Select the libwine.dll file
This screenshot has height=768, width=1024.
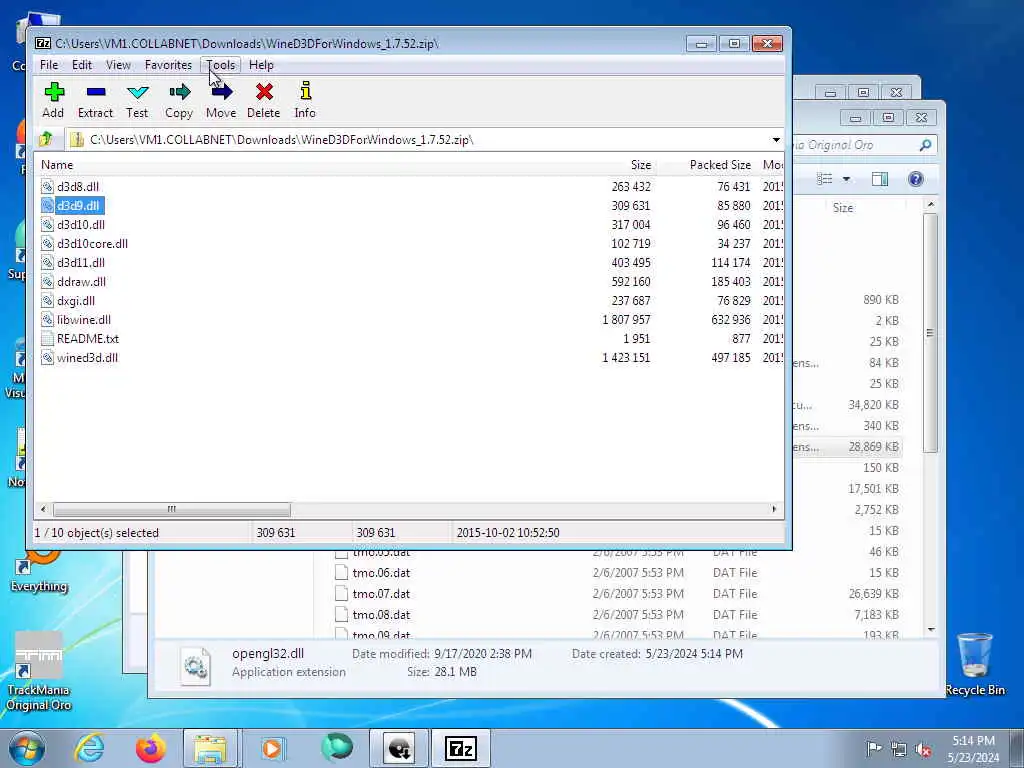[84, 319]
